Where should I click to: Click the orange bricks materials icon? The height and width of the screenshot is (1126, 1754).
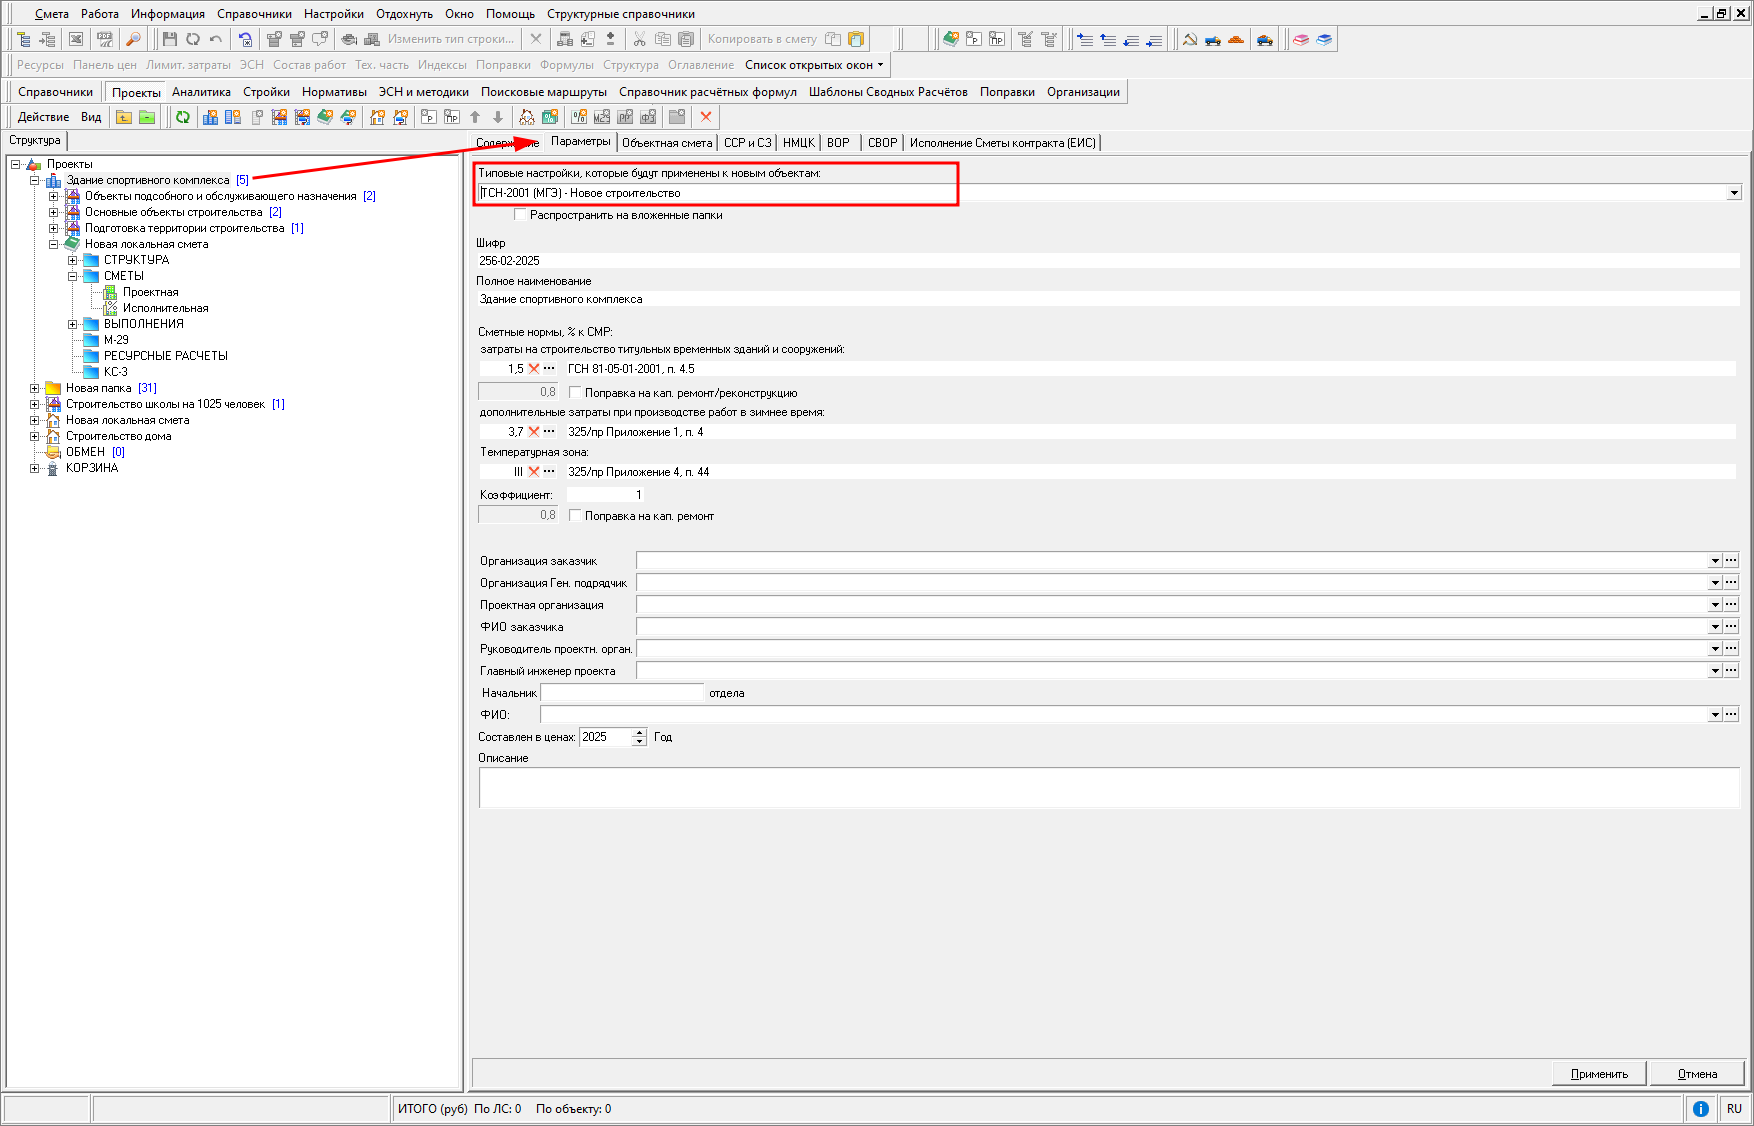click(1236, 39)
